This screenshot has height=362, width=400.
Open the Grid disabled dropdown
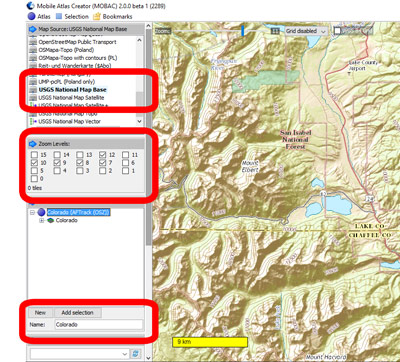coord(306,31)
